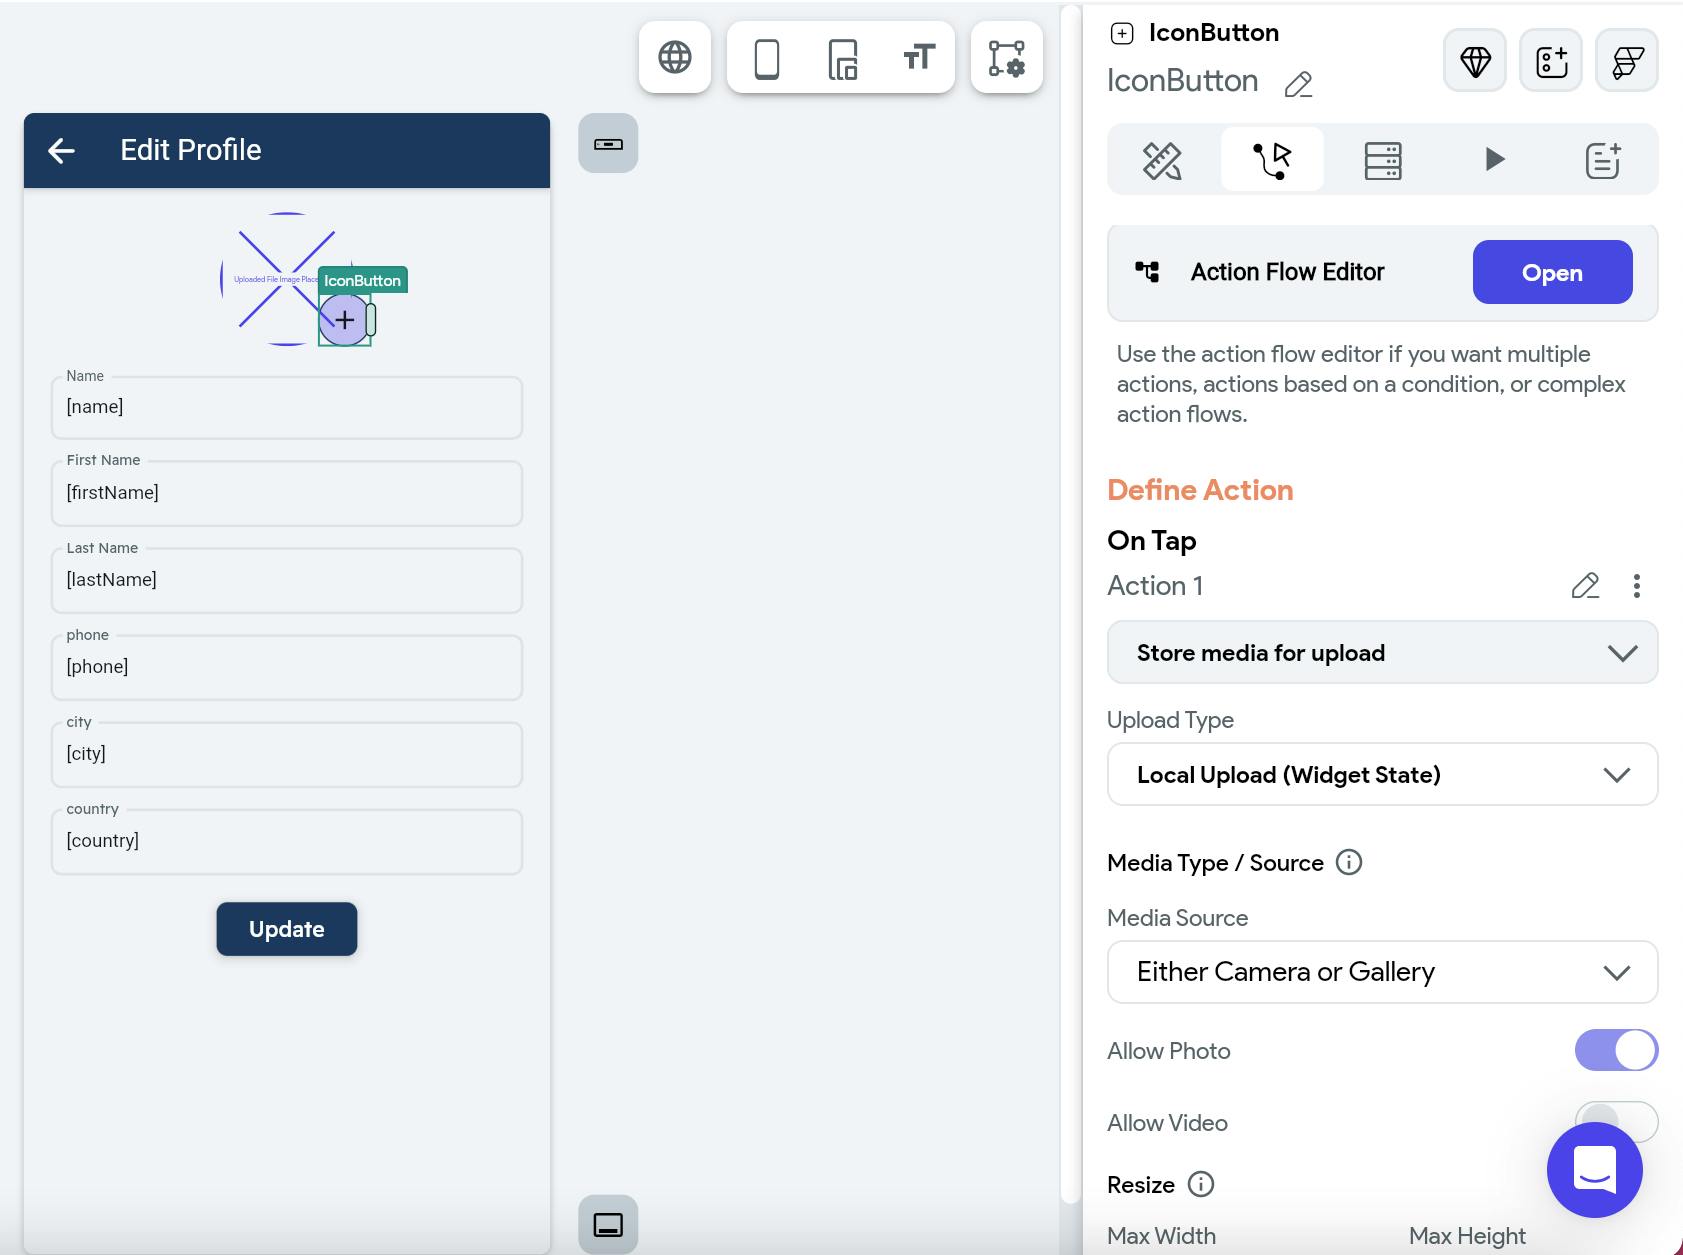Click the canvas vertical scrollbar
This screenshot has width=1683, height=1255.
[1070, 603]
